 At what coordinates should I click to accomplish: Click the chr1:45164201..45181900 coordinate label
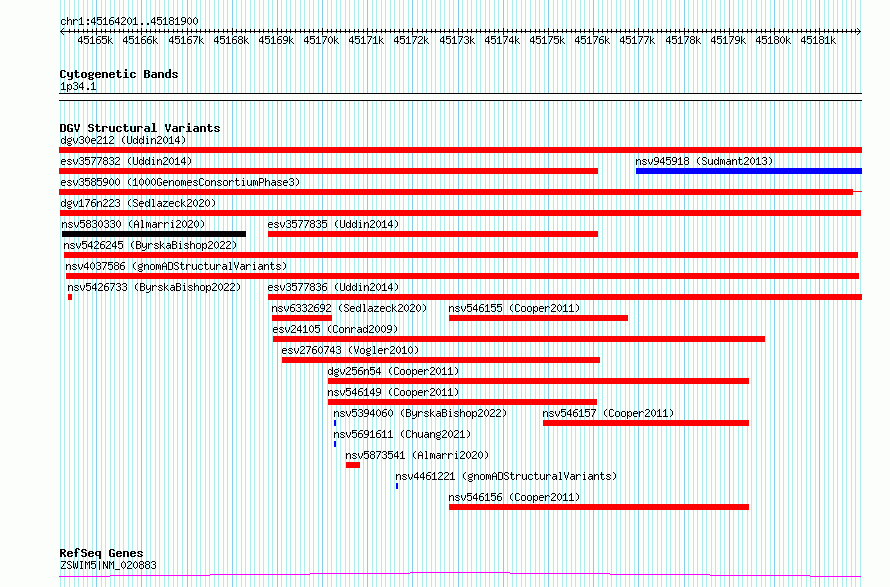pos(129,21)
